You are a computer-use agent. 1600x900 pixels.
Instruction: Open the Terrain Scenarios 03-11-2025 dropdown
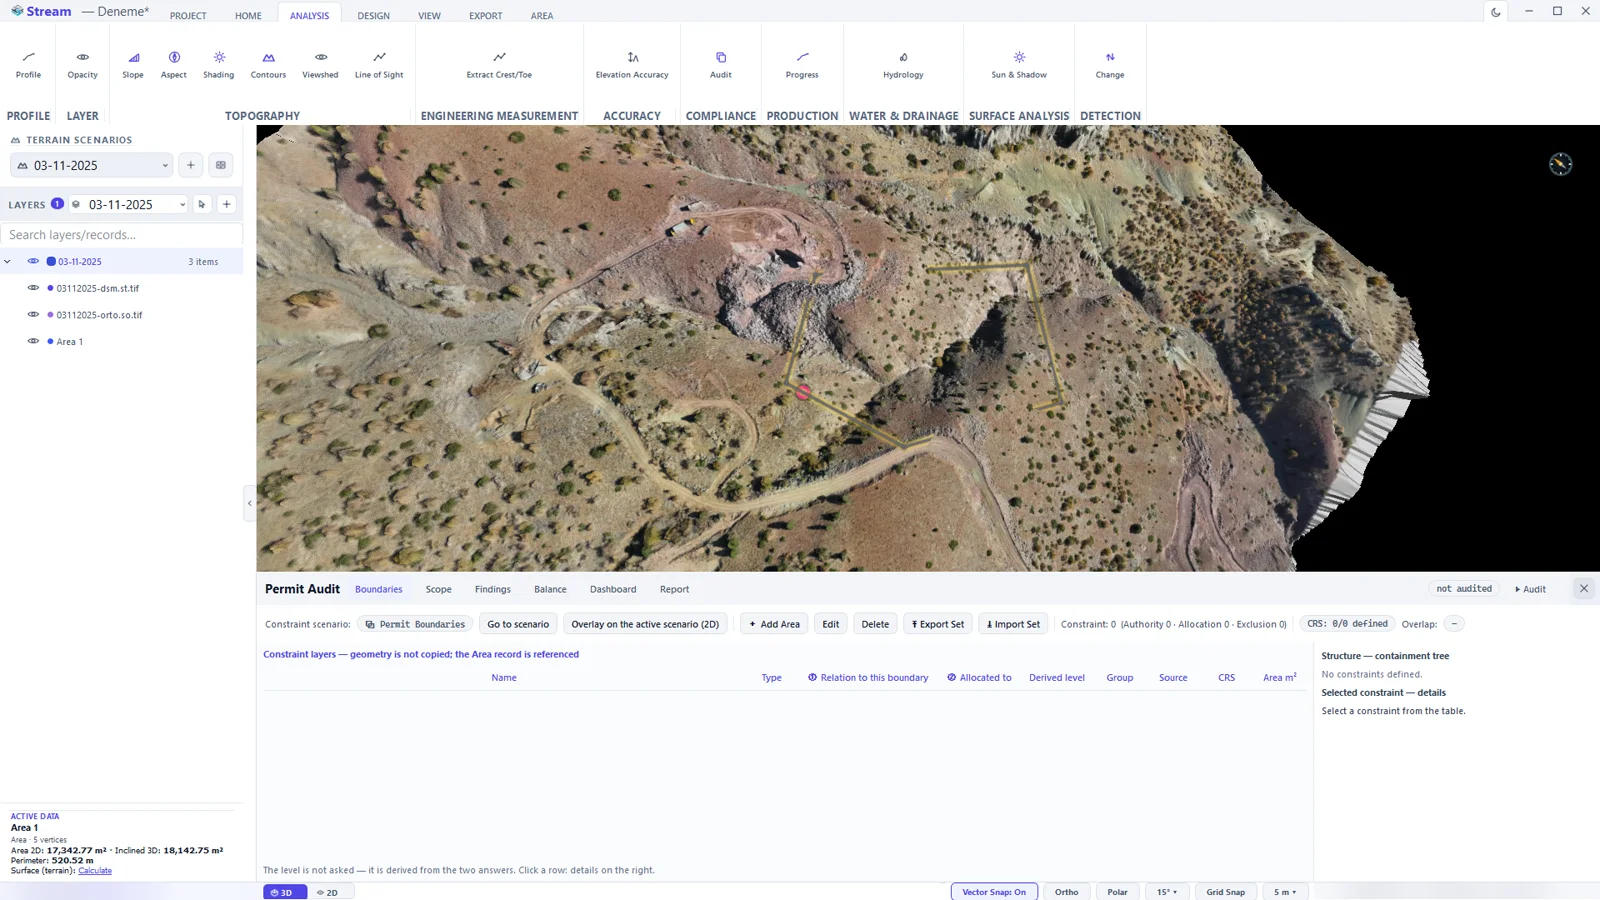92,165
